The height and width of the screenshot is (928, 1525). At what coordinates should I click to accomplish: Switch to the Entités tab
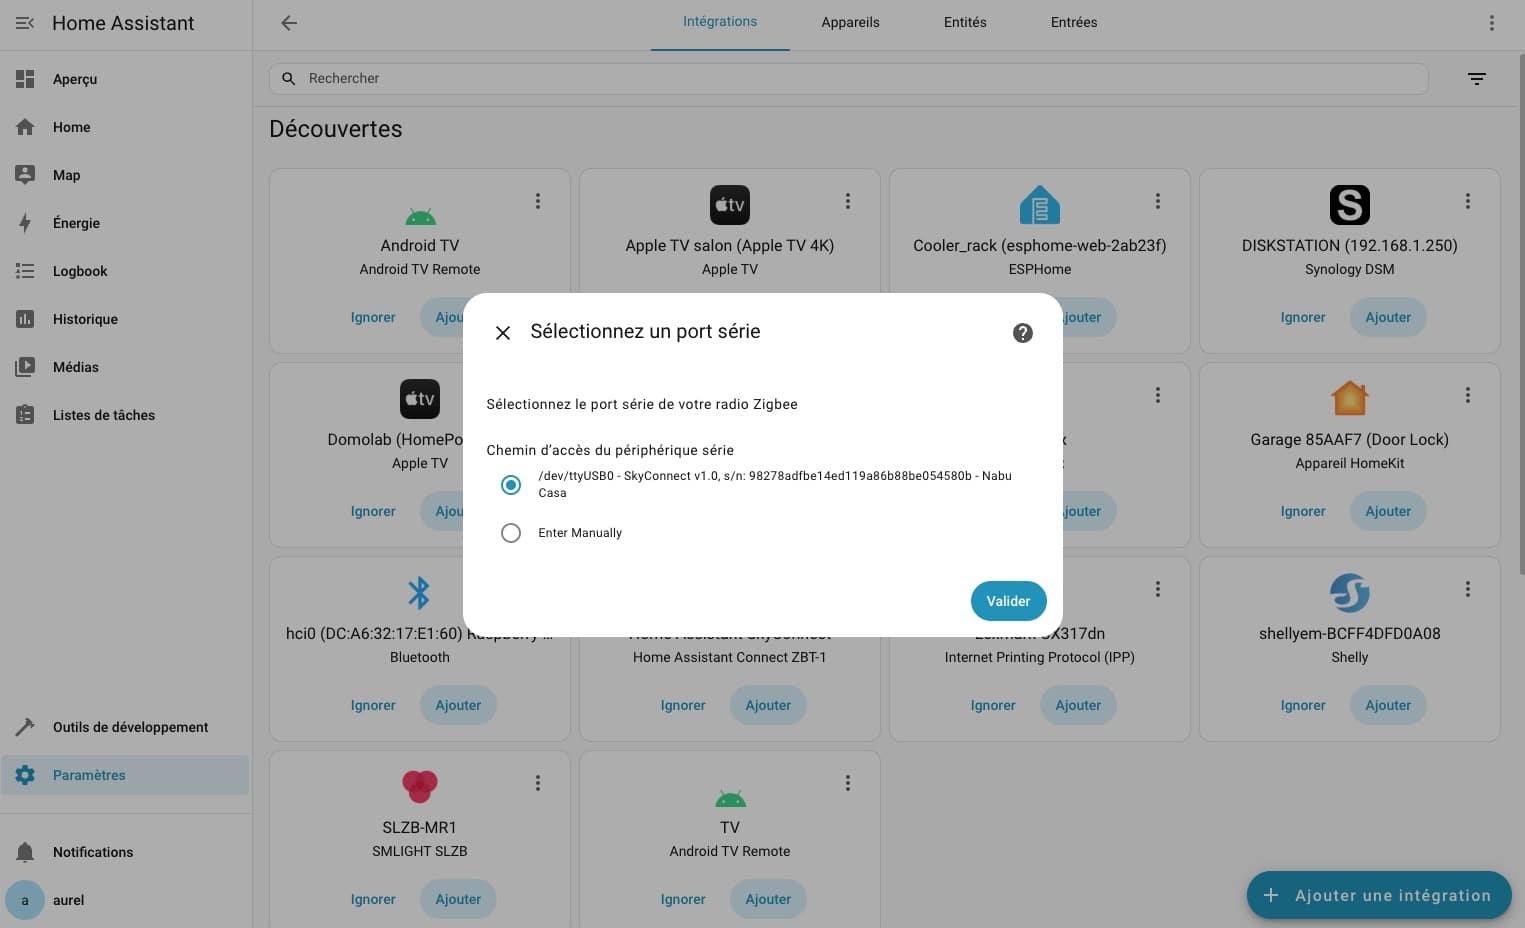coord(964,22)
